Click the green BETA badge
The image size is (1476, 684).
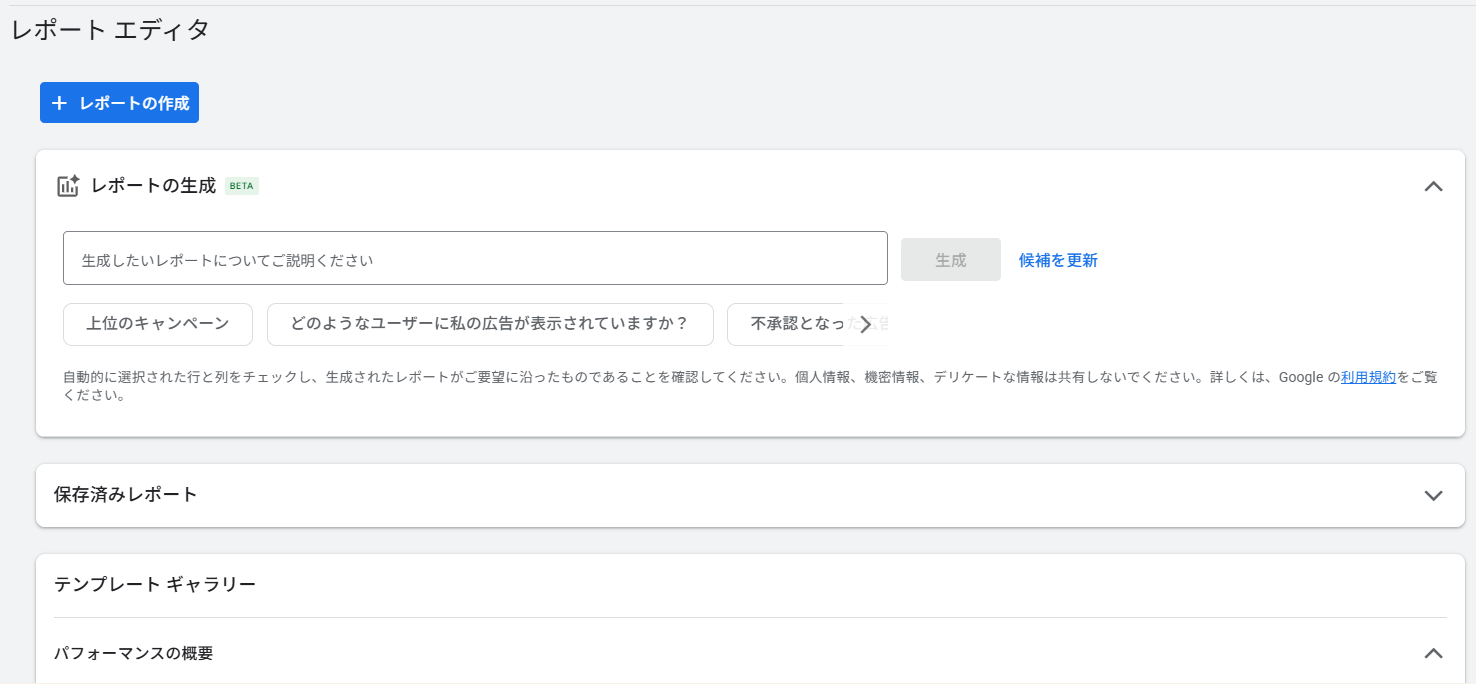click(x=242, y=186)
